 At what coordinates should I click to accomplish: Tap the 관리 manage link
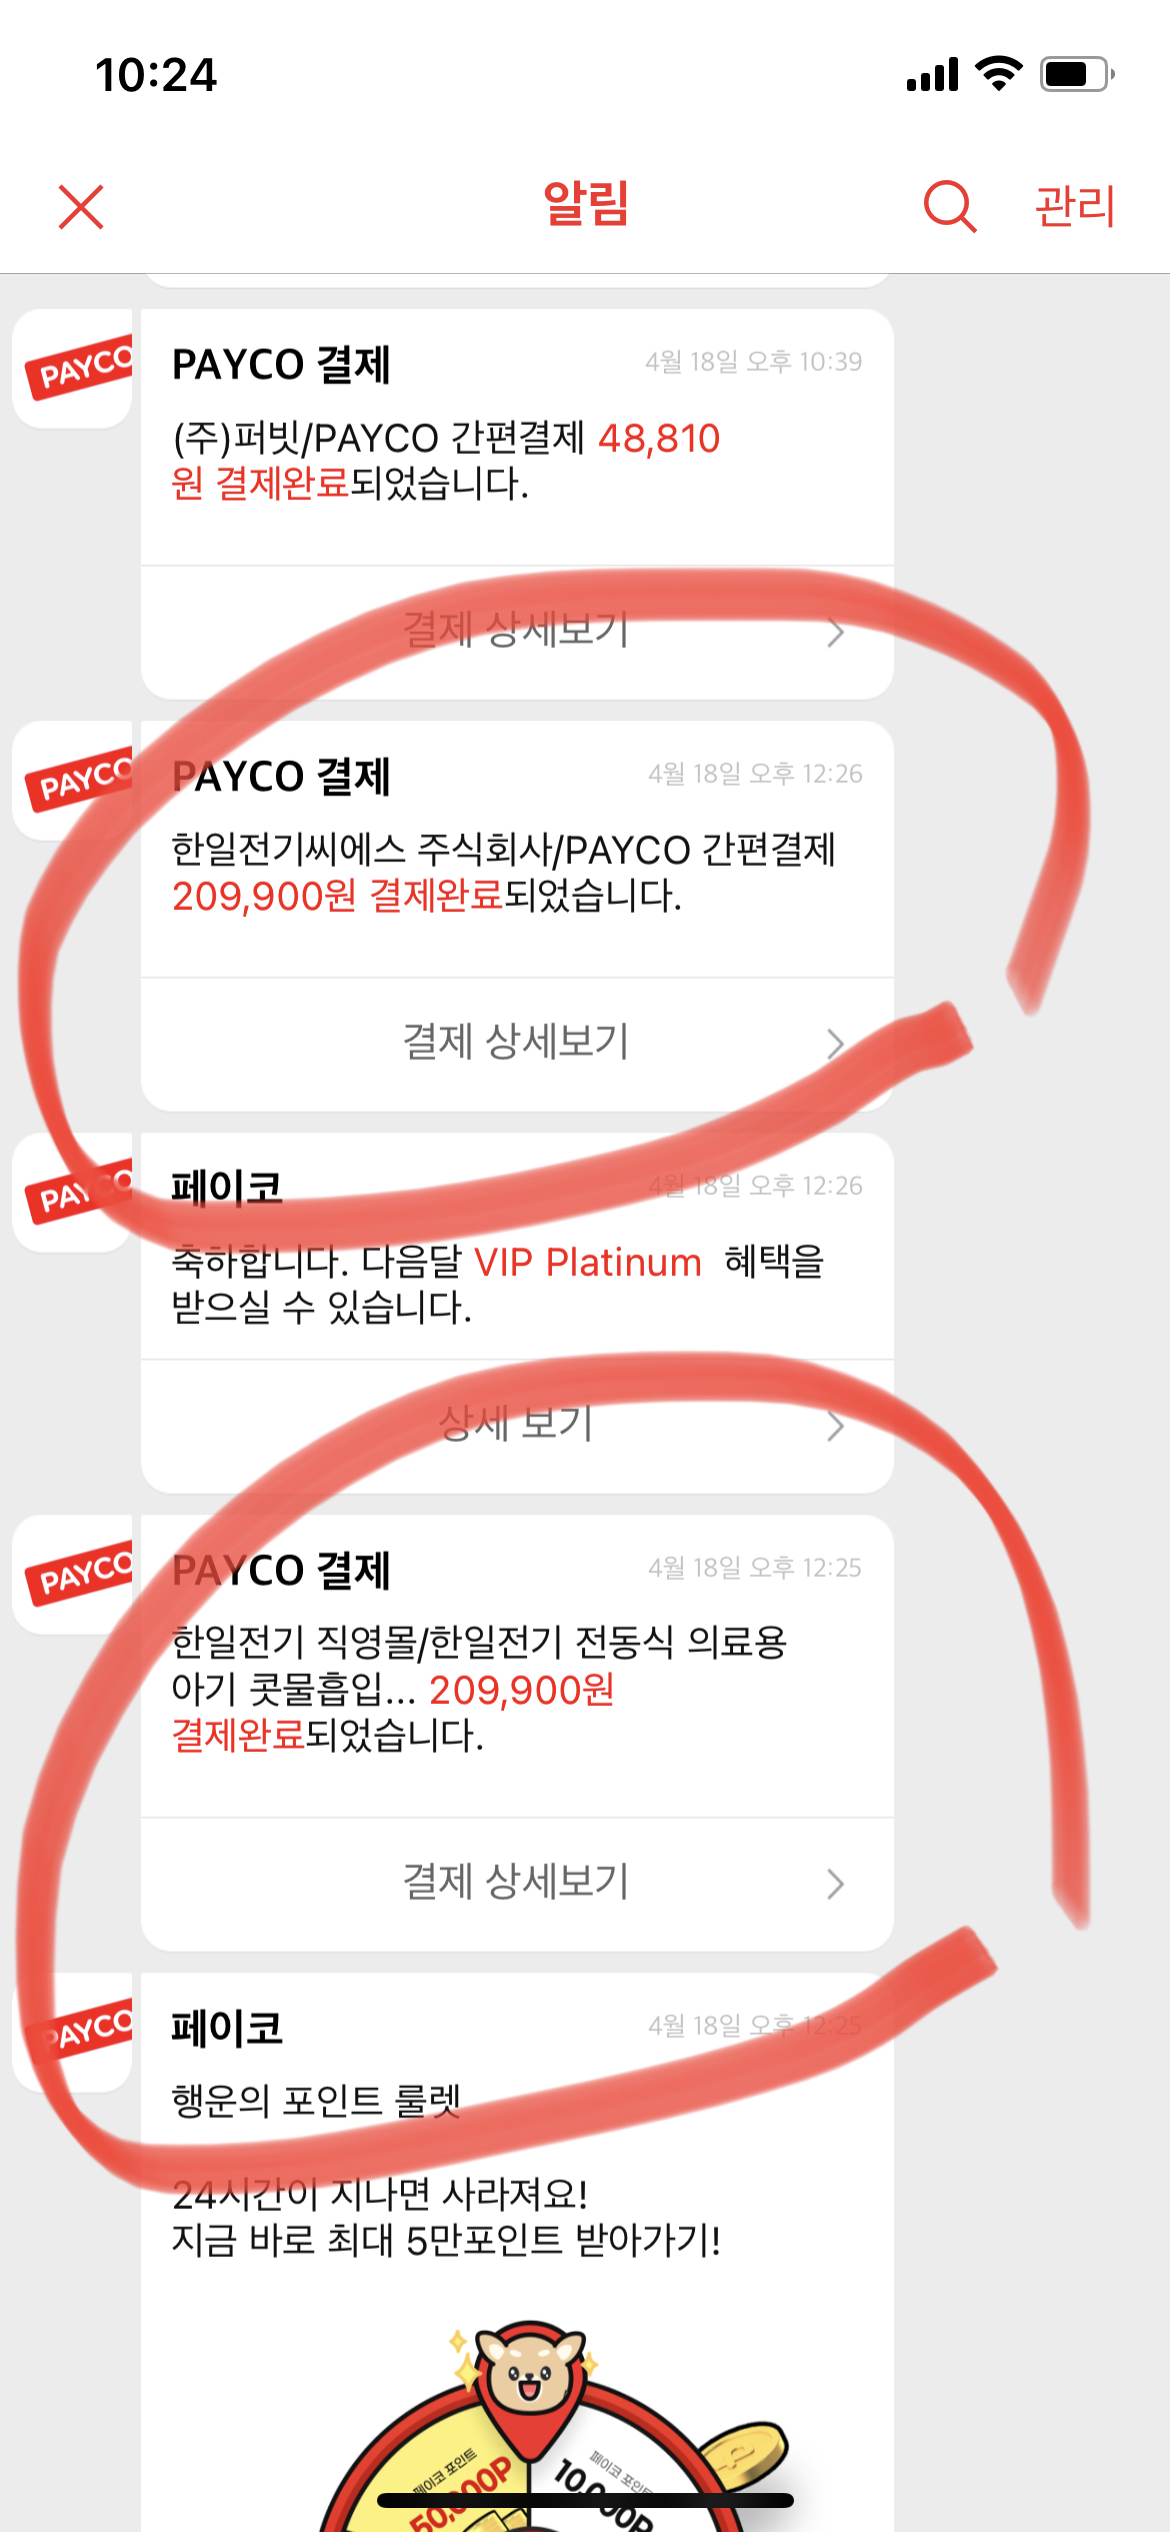pyautogui.click(x=1075, y=207)
